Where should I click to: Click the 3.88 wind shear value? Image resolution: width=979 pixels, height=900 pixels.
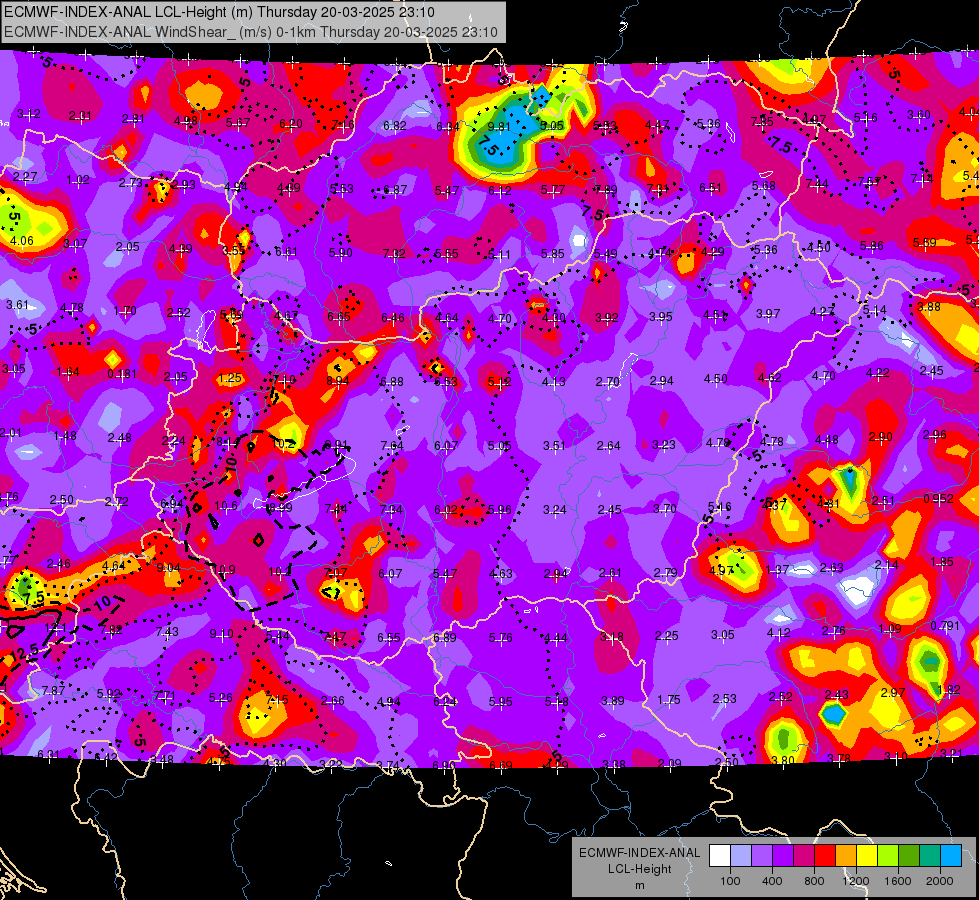(928, 307)
